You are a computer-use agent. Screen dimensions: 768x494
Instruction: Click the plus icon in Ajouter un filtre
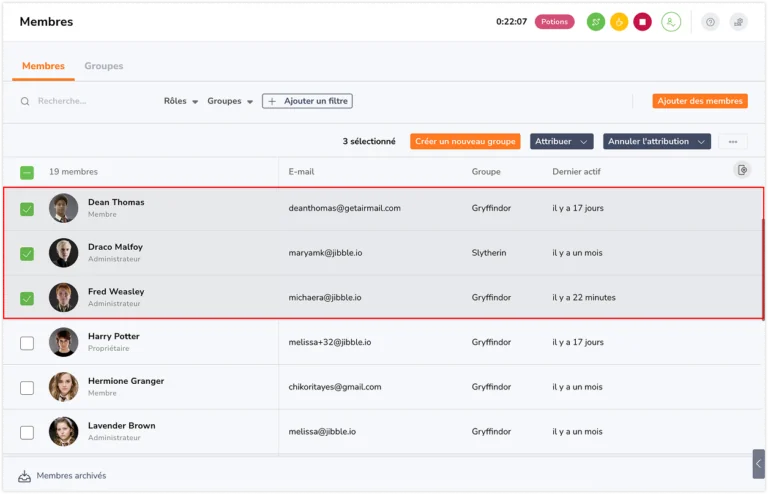tap(272, 101)
